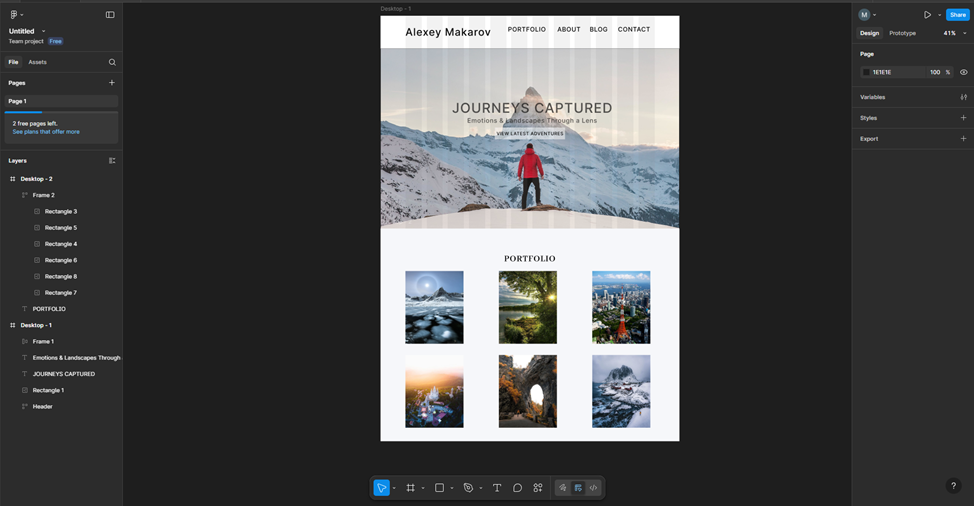Toggle page background visibility eye icon

pos(963,72)
